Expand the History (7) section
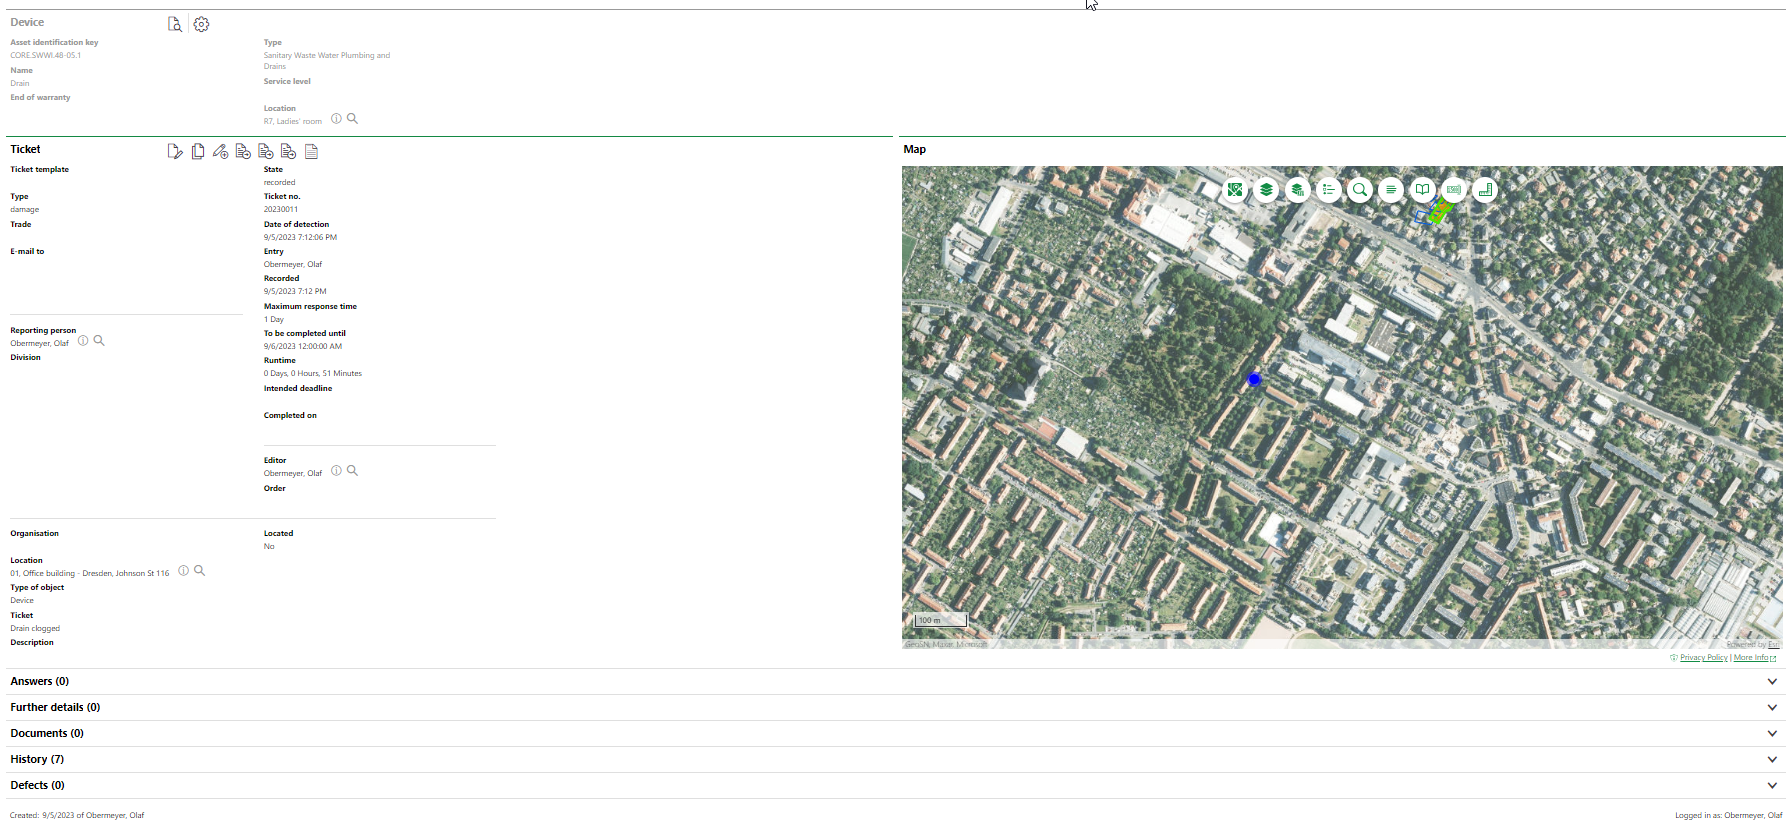1791x823 pixels. tap(37, 759)
